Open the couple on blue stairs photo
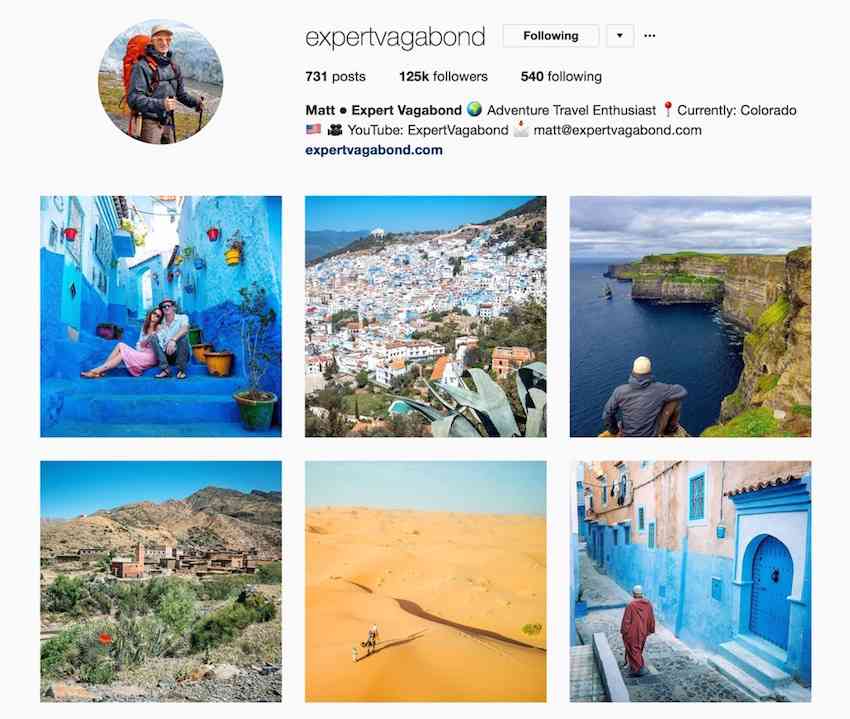Screen dimensions: 850x719 [161, 316]
